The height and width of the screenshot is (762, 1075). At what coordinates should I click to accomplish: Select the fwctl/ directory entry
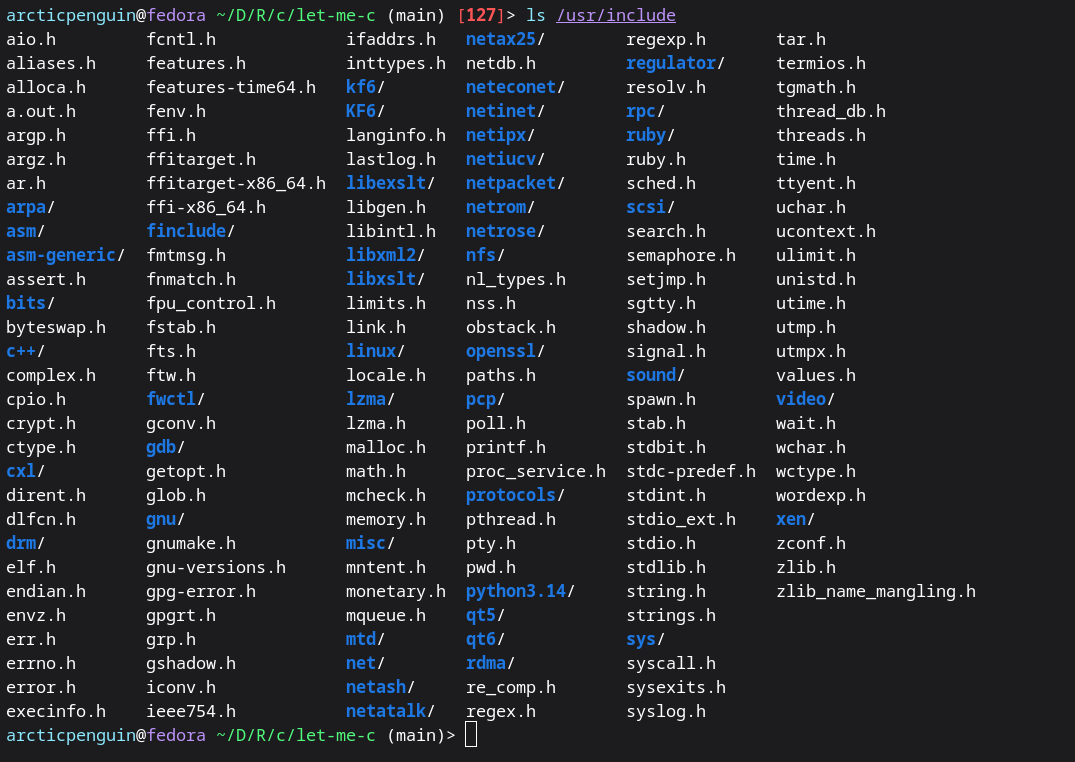(176, 399)
